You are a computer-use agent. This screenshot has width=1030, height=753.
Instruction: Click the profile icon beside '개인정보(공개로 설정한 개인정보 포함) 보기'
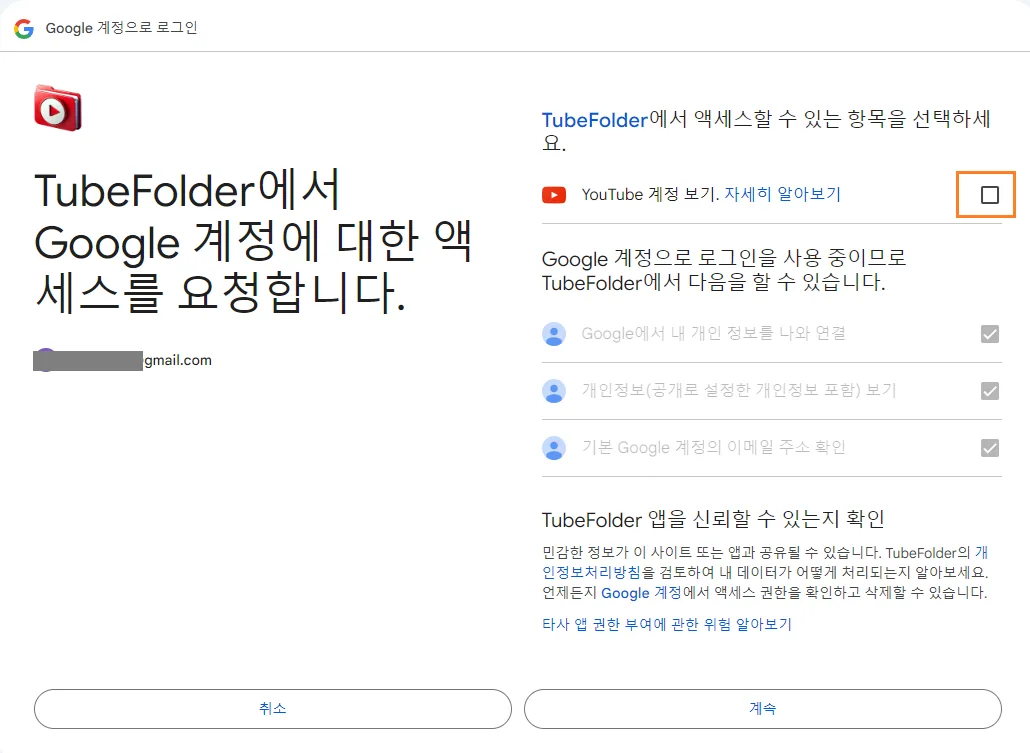point(554,391)
